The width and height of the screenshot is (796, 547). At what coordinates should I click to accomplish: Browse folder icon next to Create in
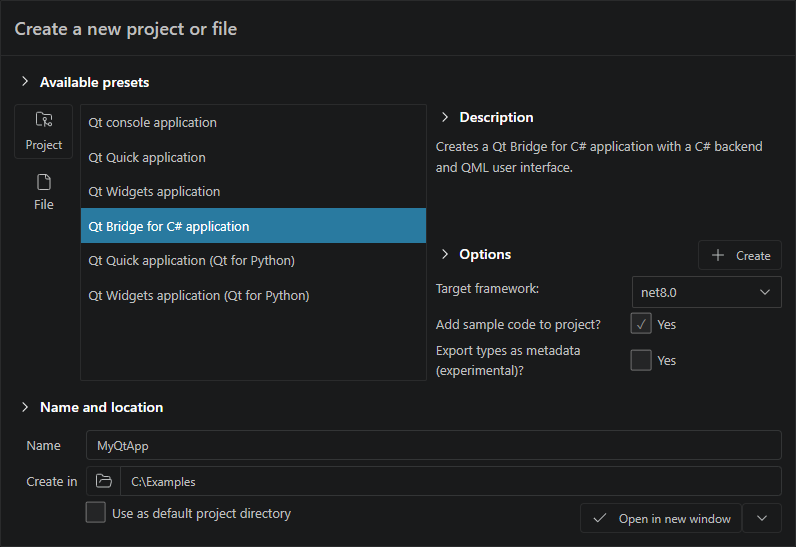click(x=104, y=481)
